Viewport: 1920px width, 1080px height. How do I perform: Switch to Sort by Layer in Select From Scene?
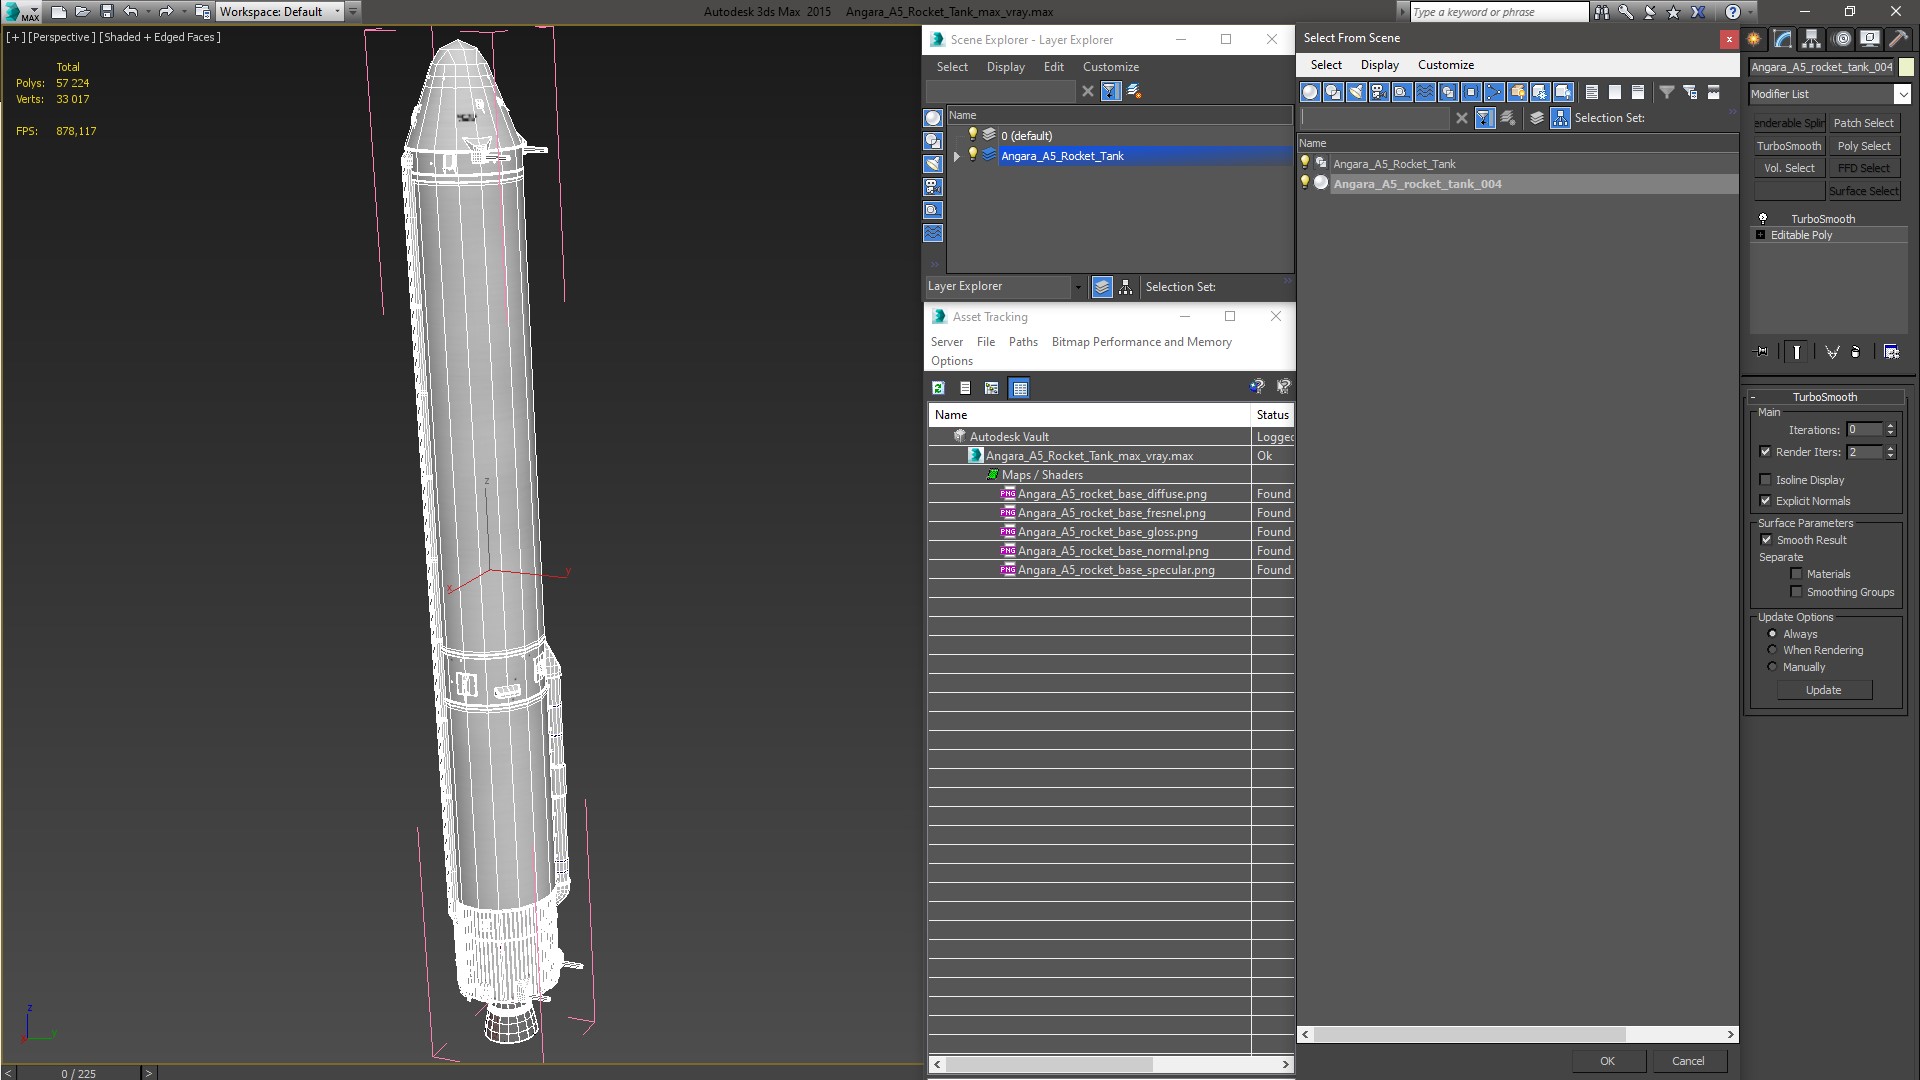1537,118
